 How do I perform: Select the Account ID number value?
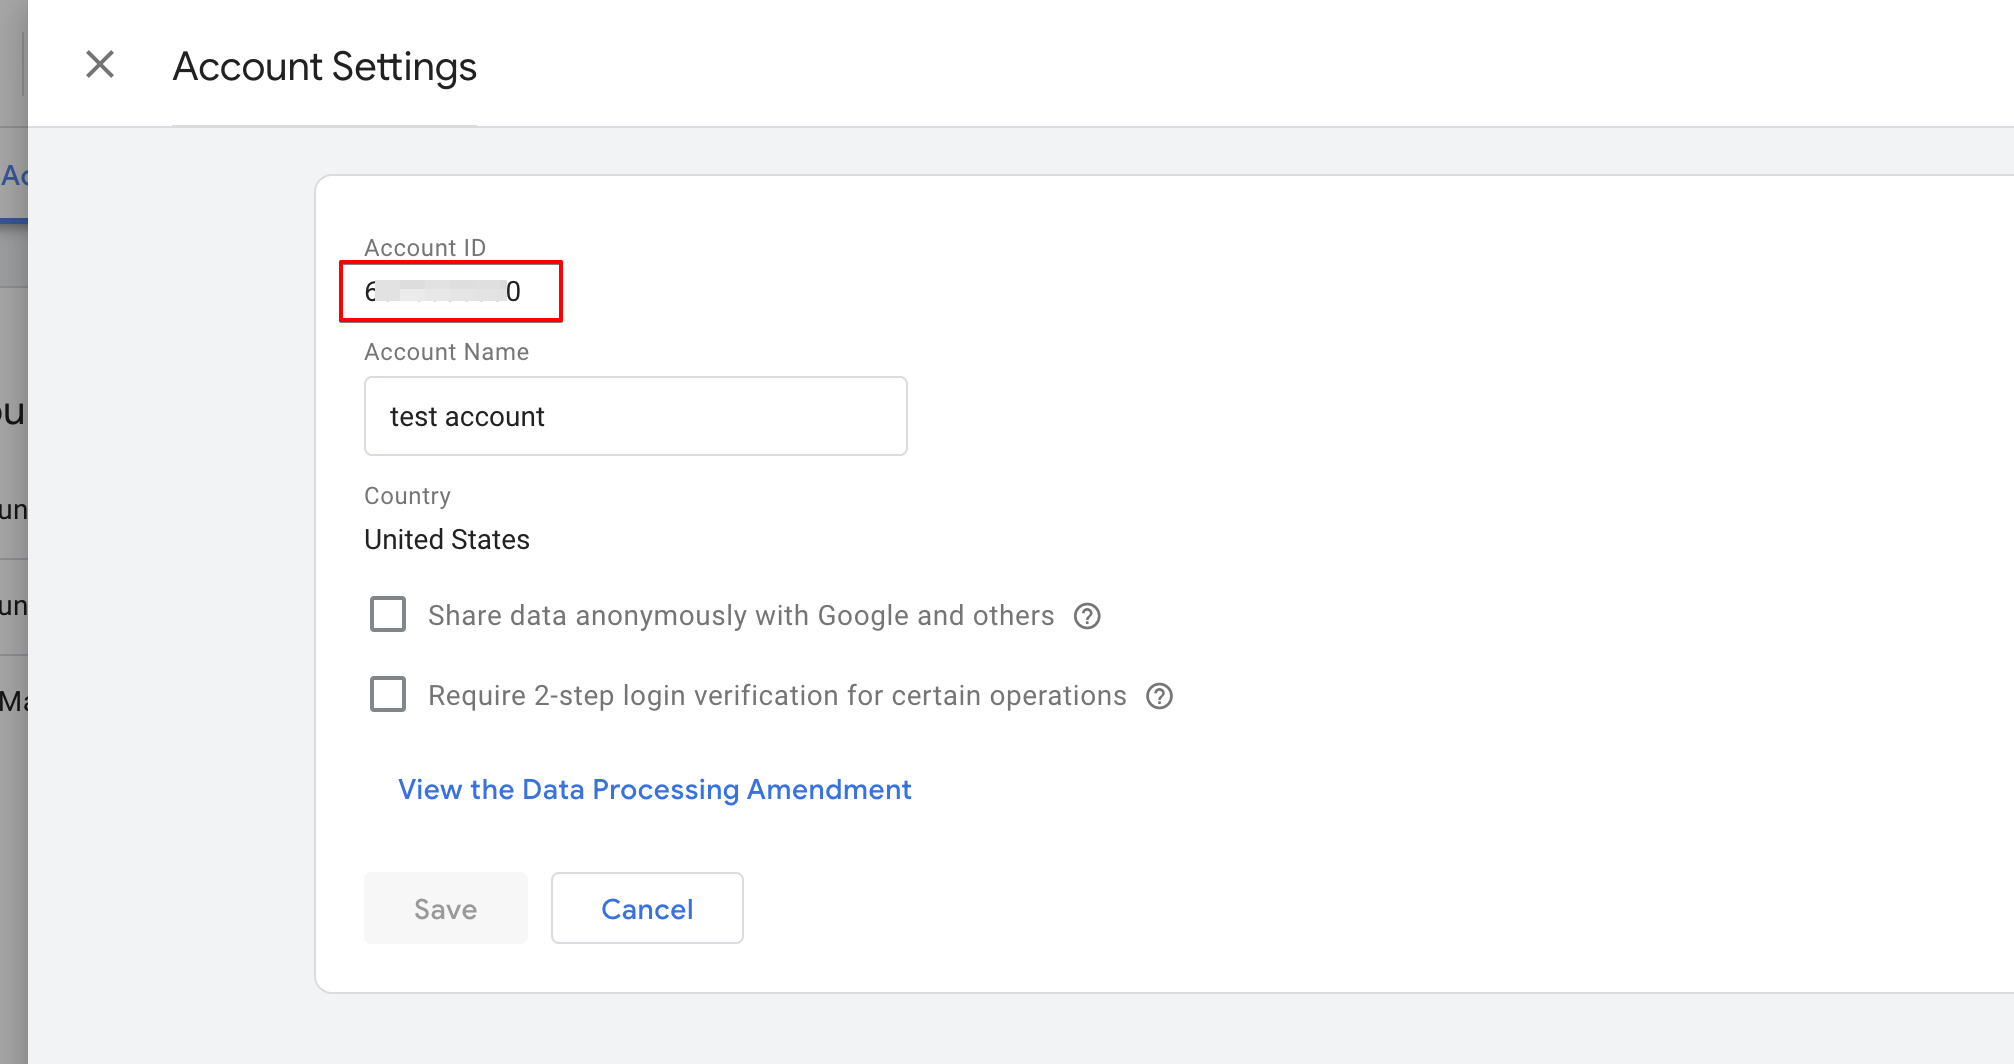coord(442,292)
